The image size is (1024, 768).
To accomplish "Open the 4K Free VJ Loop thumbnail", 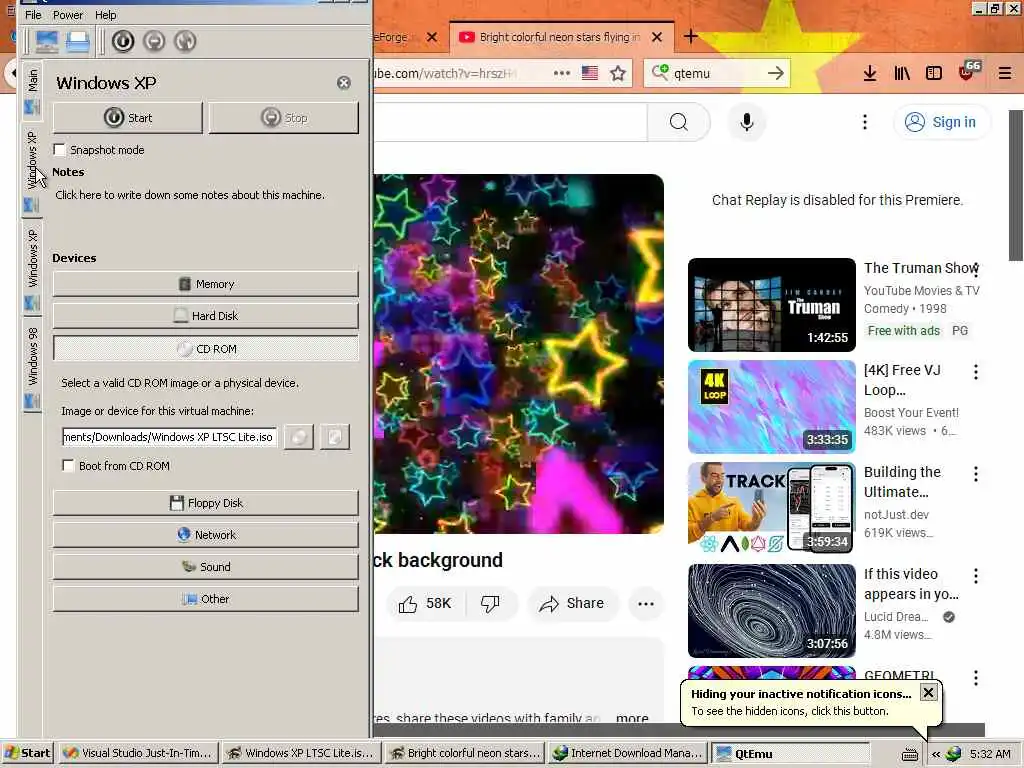I will (x=772, y=407).
